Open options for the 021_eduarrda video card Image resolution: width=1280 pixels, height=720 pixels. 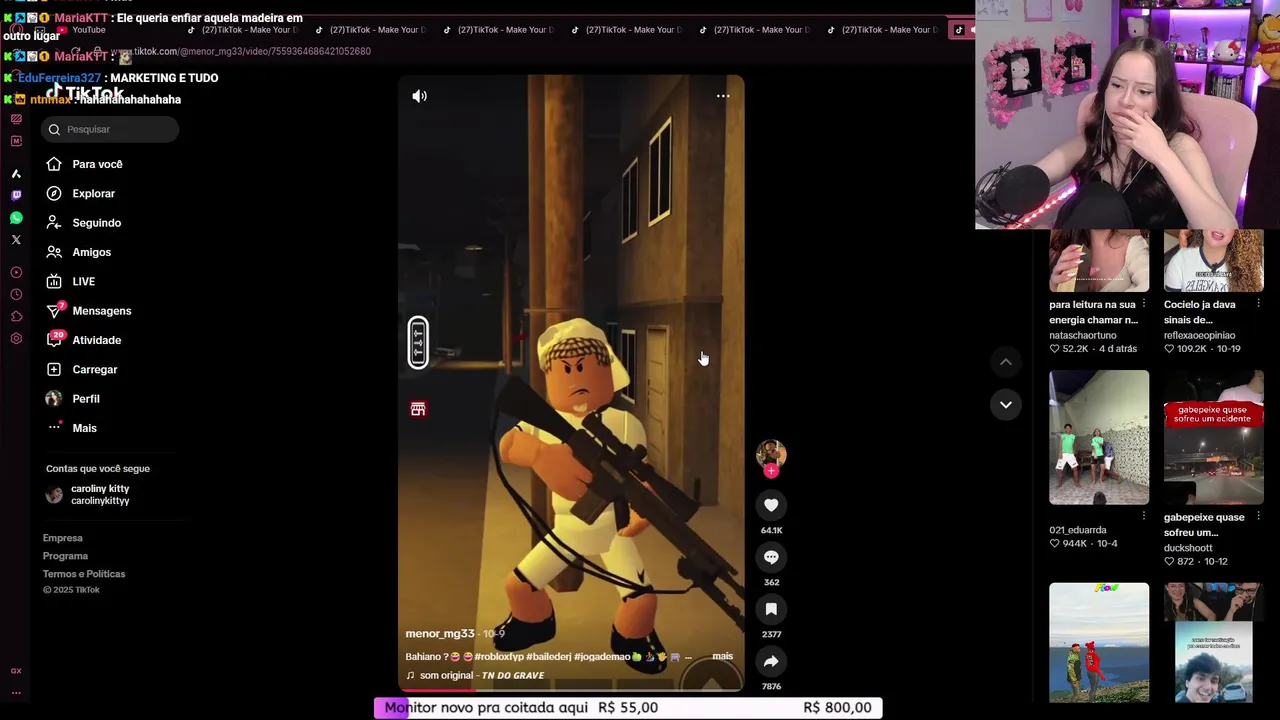(1144, 516)
